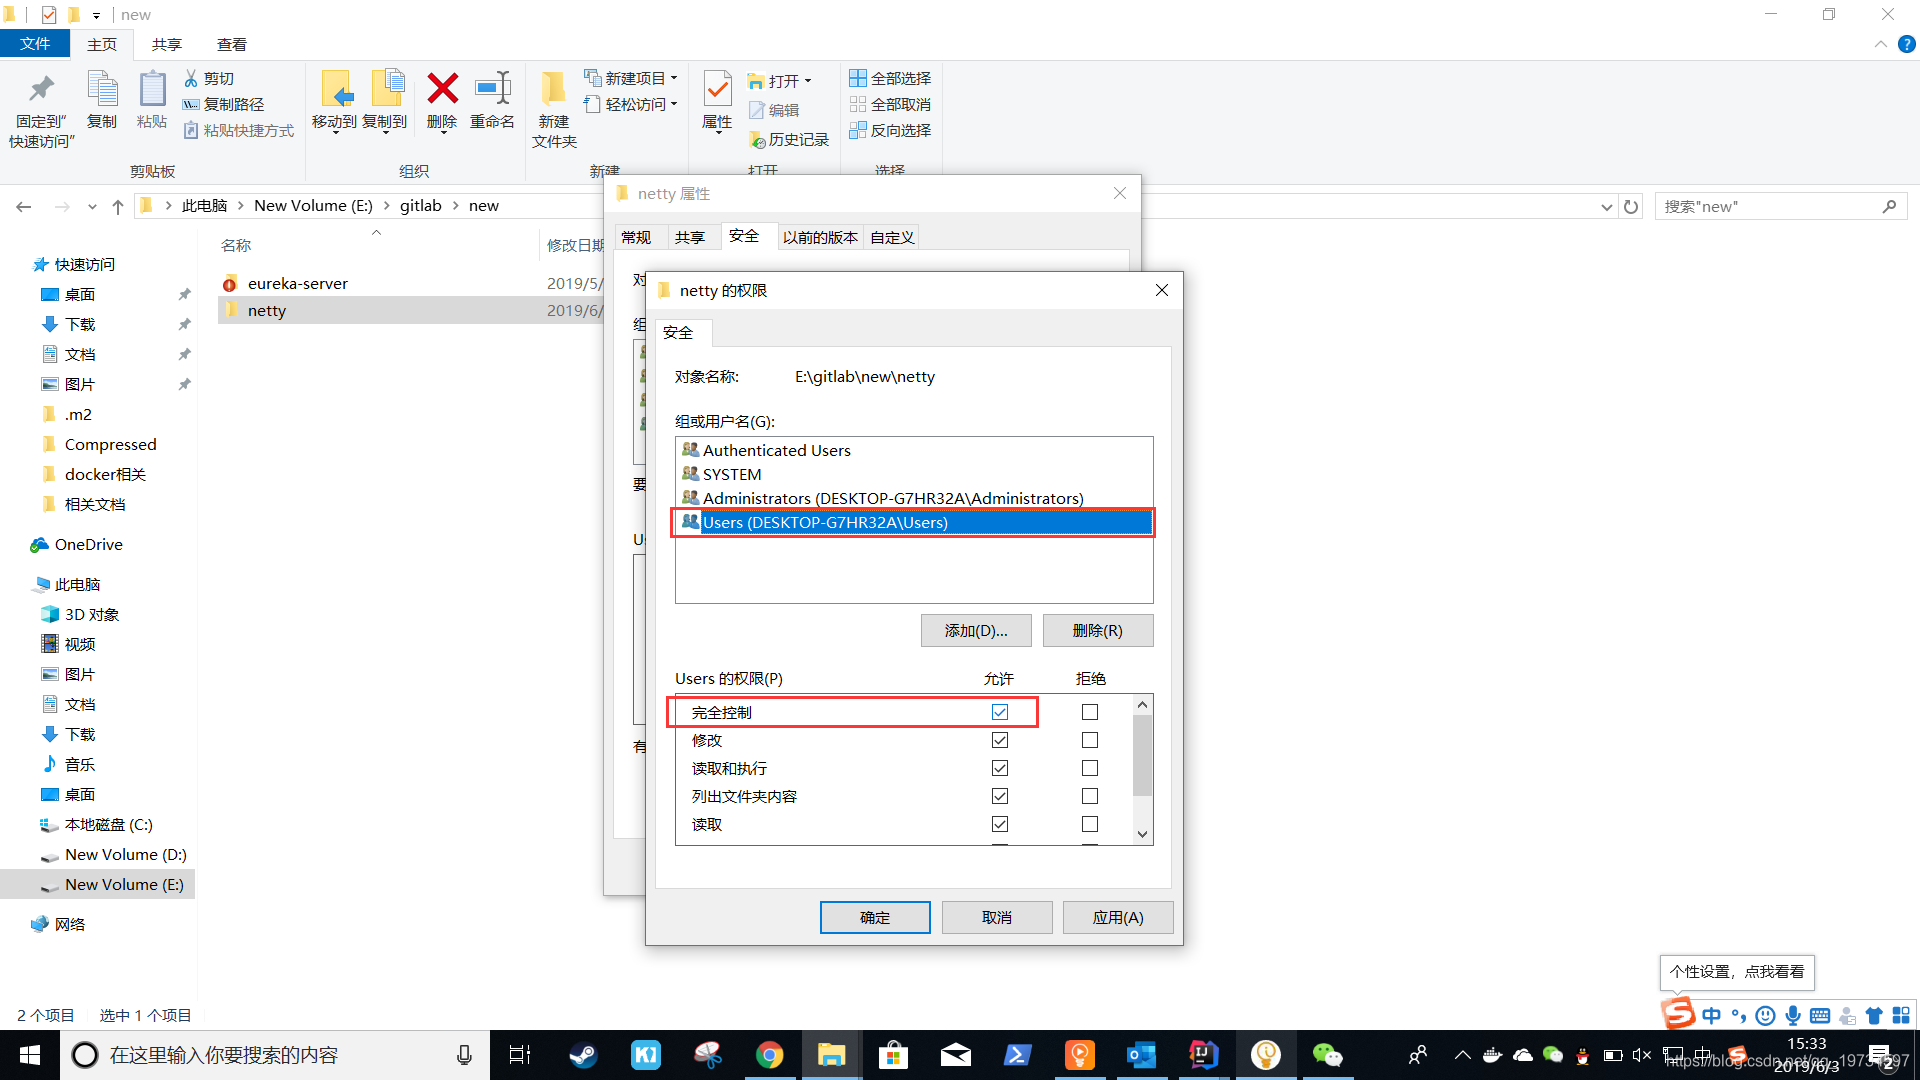The height and width of the screenshot is (1080, 1920).
Task: Click the permissions list scrollbar thumb
Action: coord(1142,755)
